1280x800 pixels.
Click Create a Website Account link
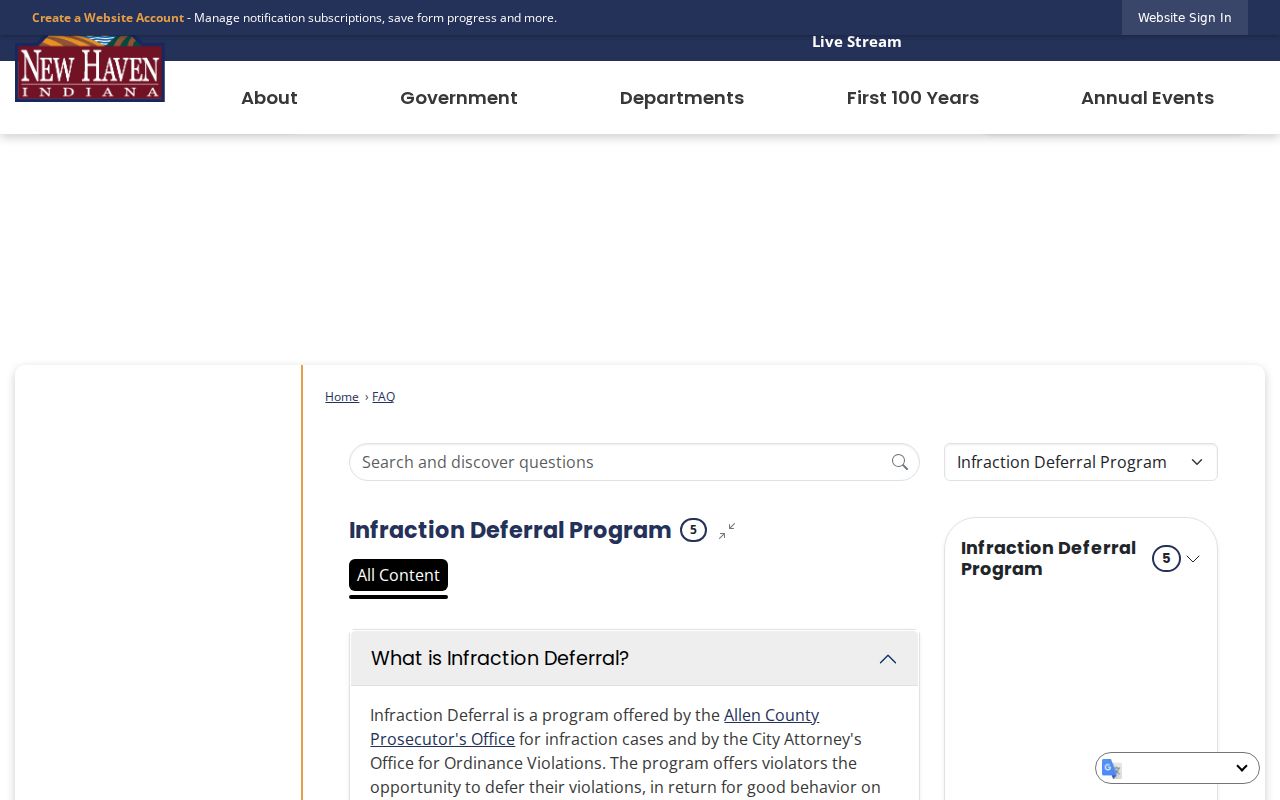[x=108, y=17]
